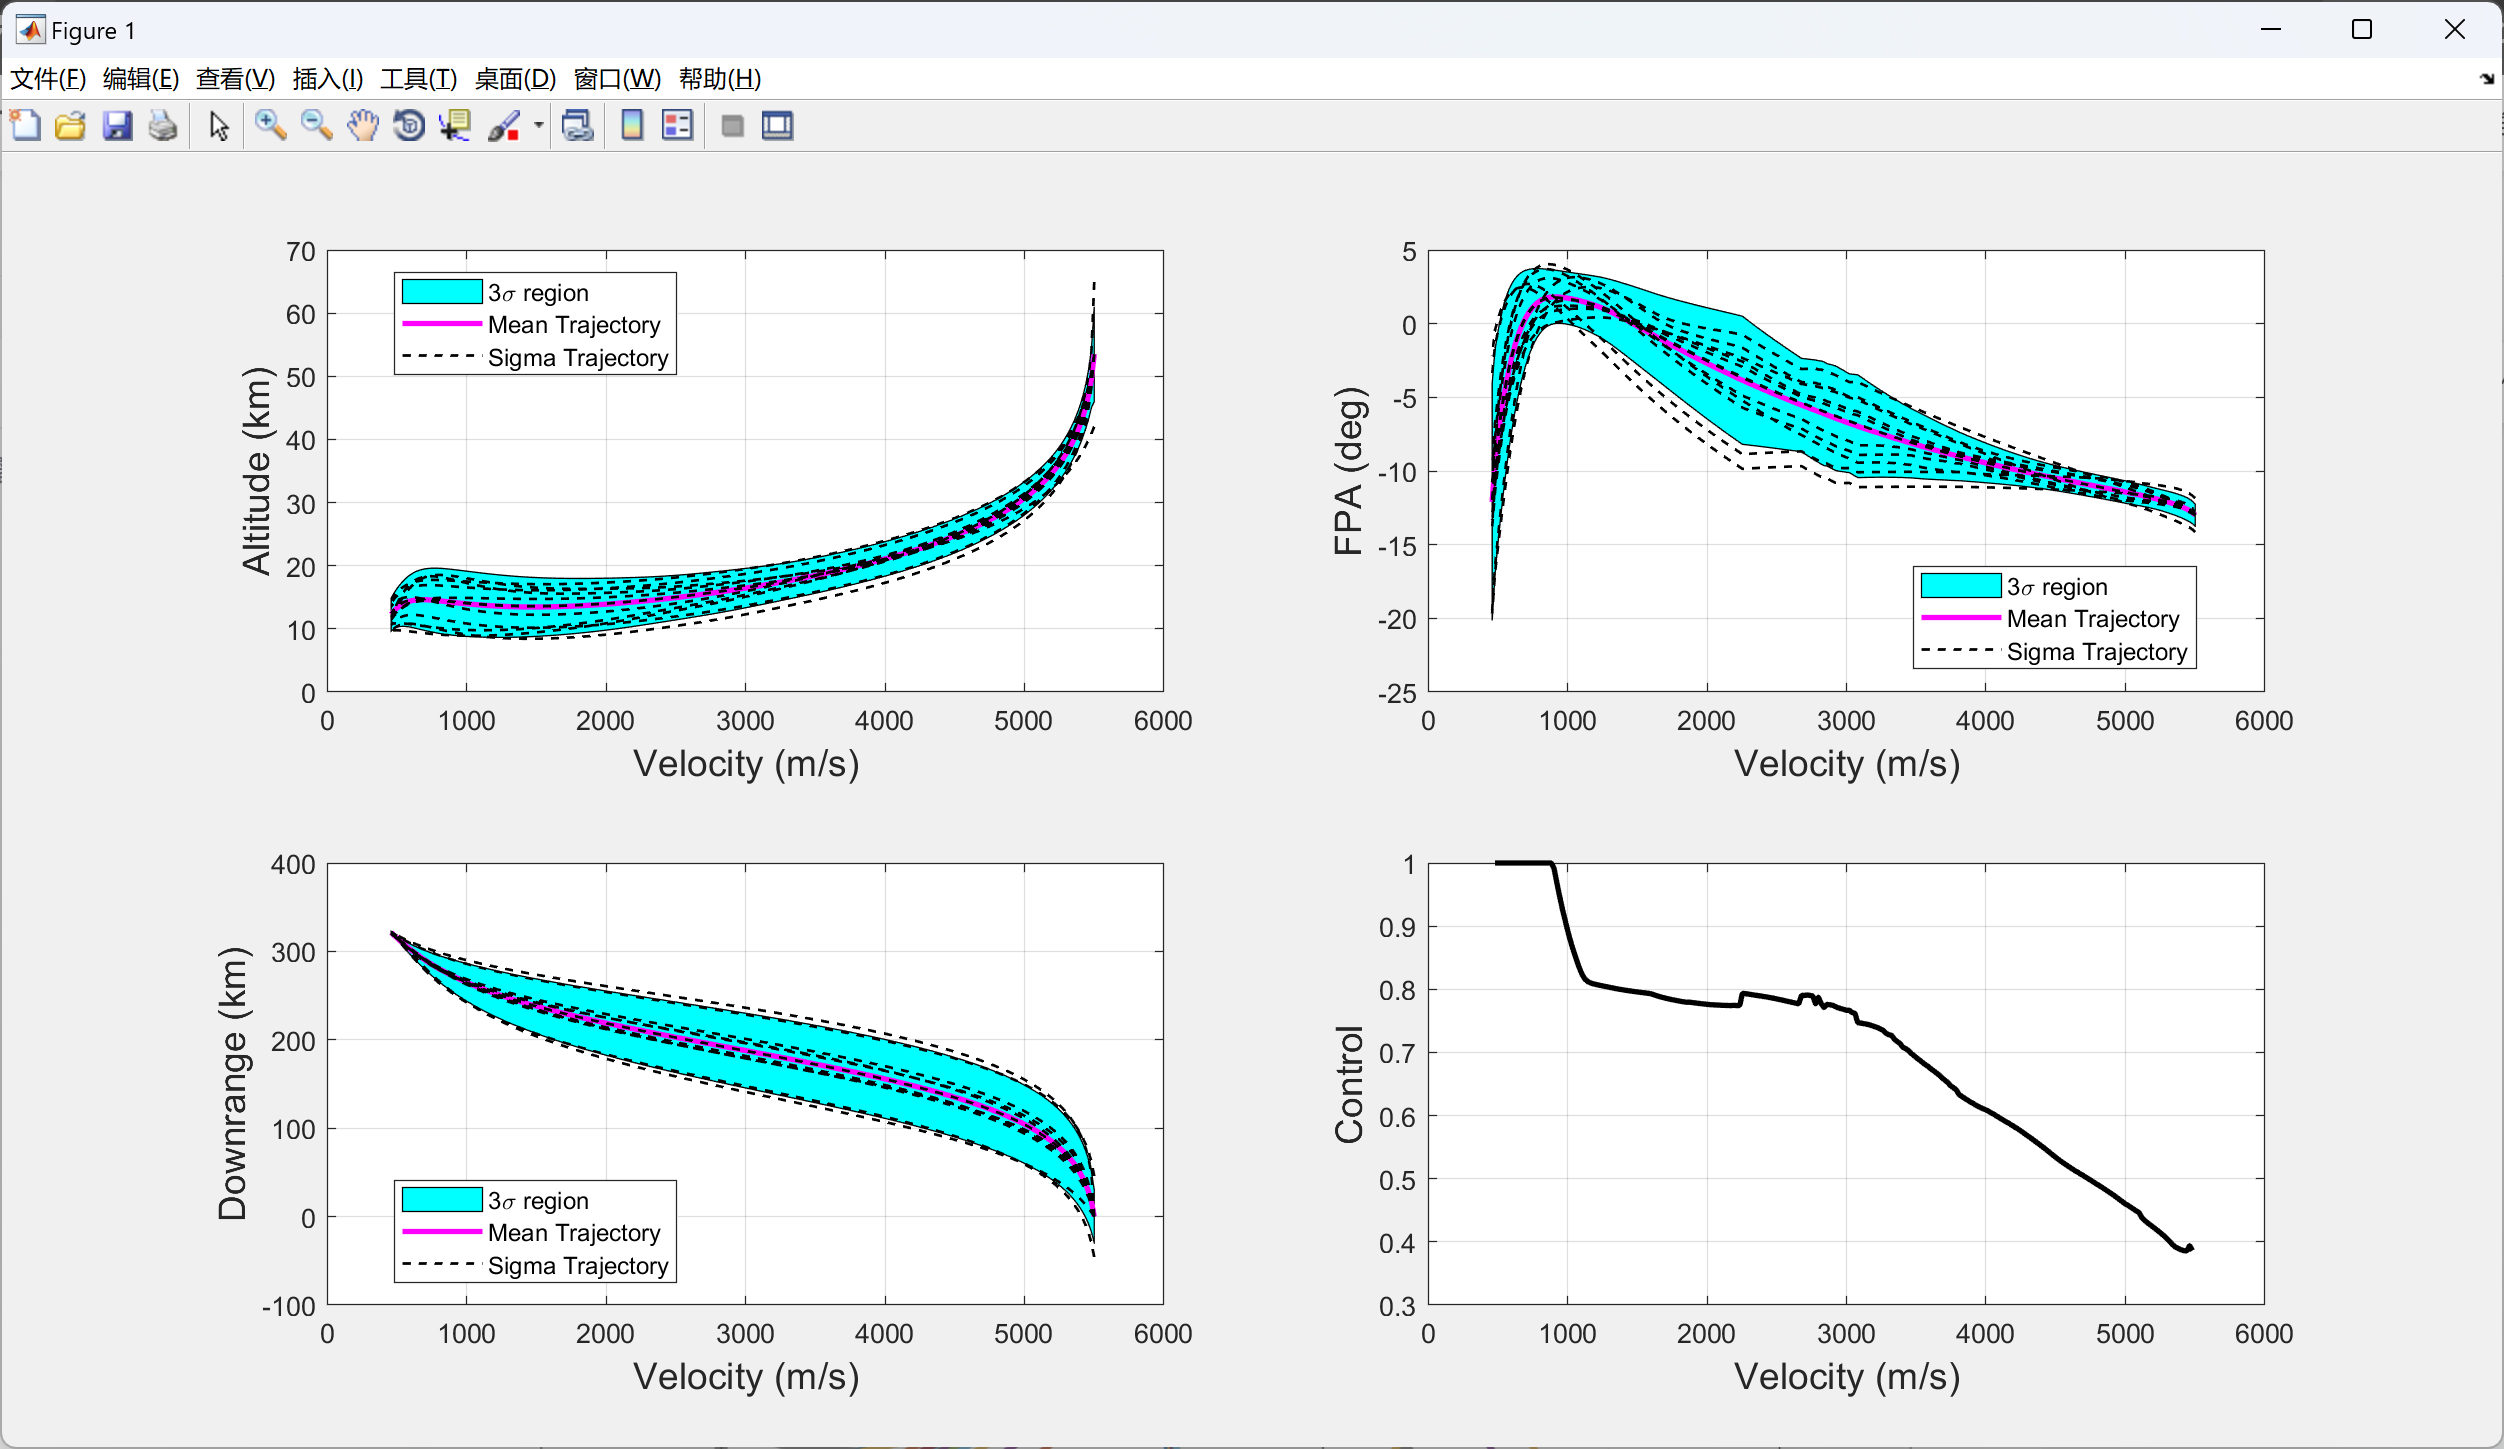Click the Print Figure icon
Screen dimensions: 2504x1449
pyautogui.click(x=162, y=126)
